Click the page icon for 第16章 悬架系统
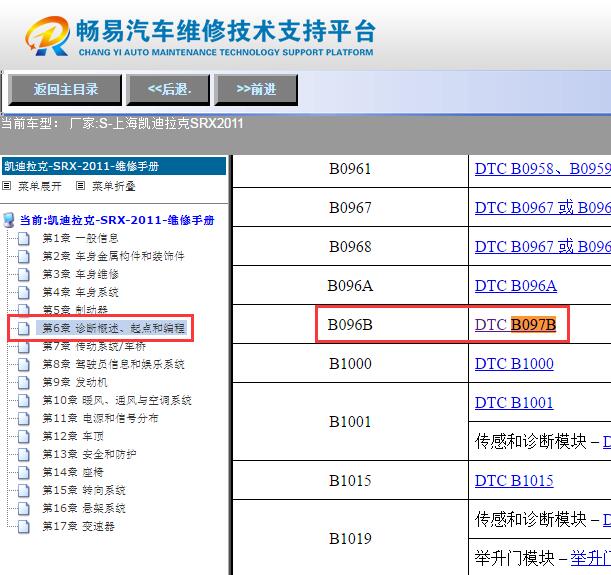This screenshot has width=611, height=575. pyautogui.click(x=23, y=508)
